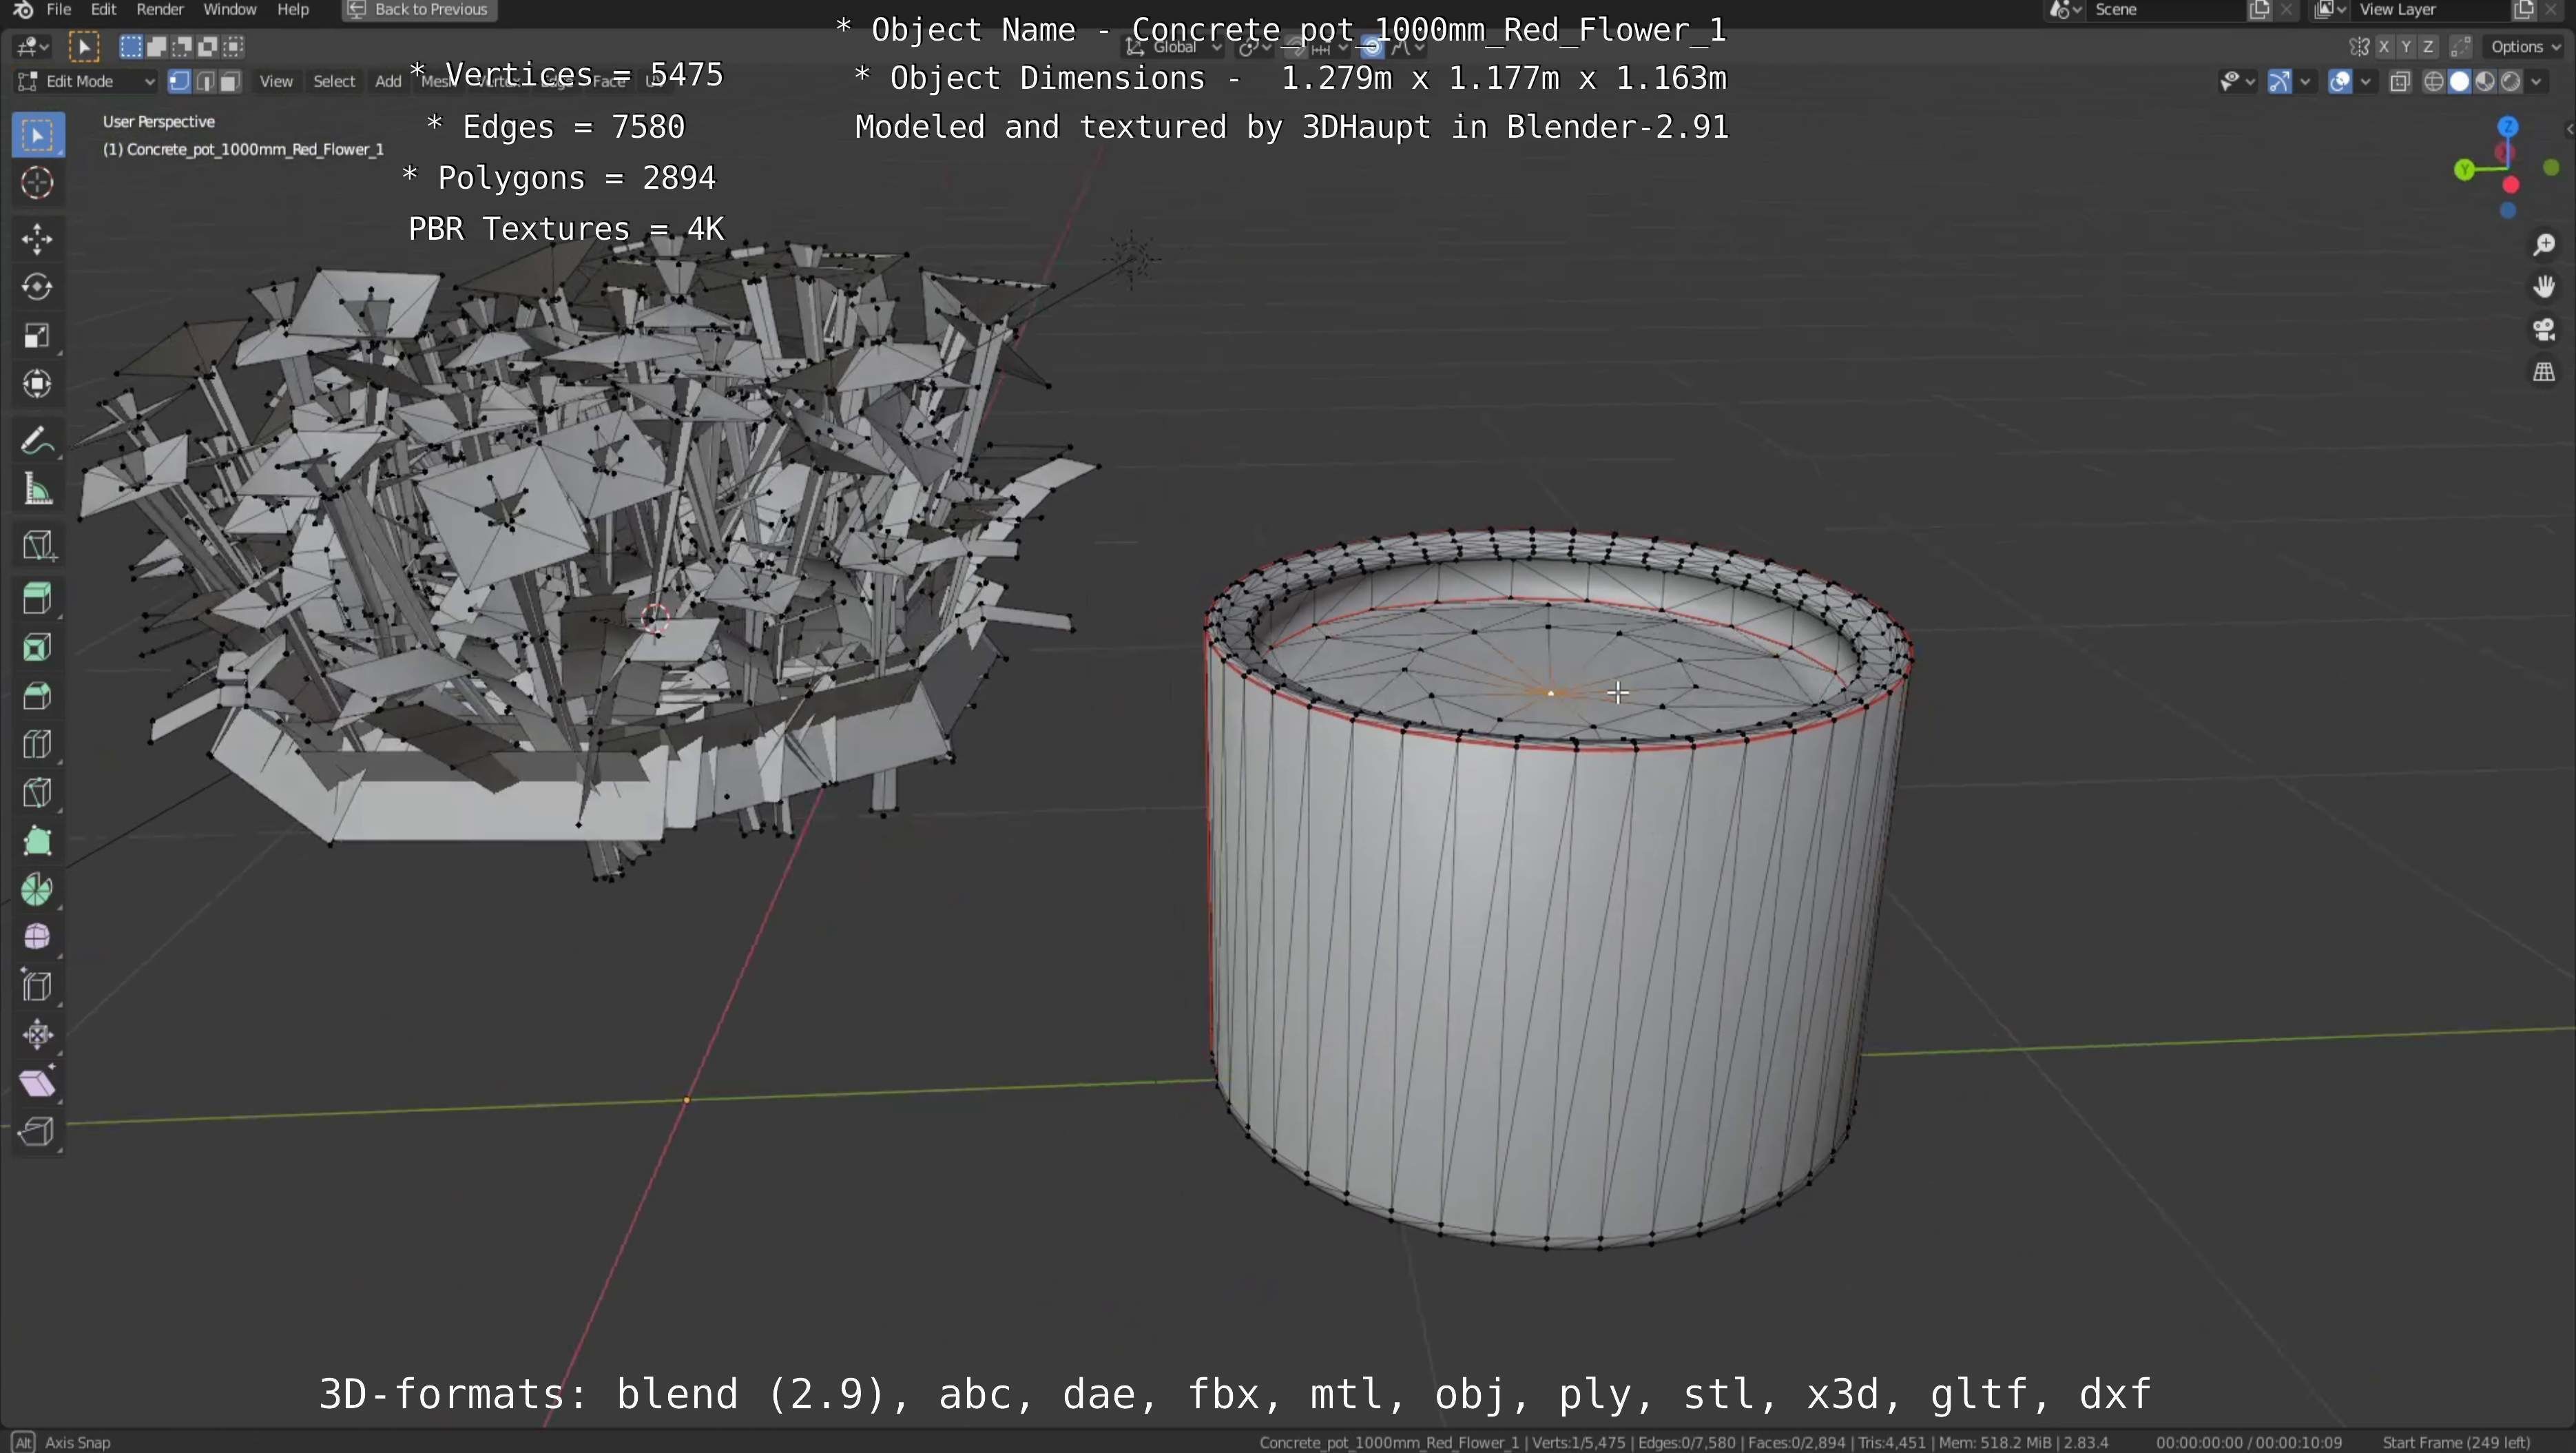
Task: Toggle X axis mirror
Action: [x=2385, y=47]
